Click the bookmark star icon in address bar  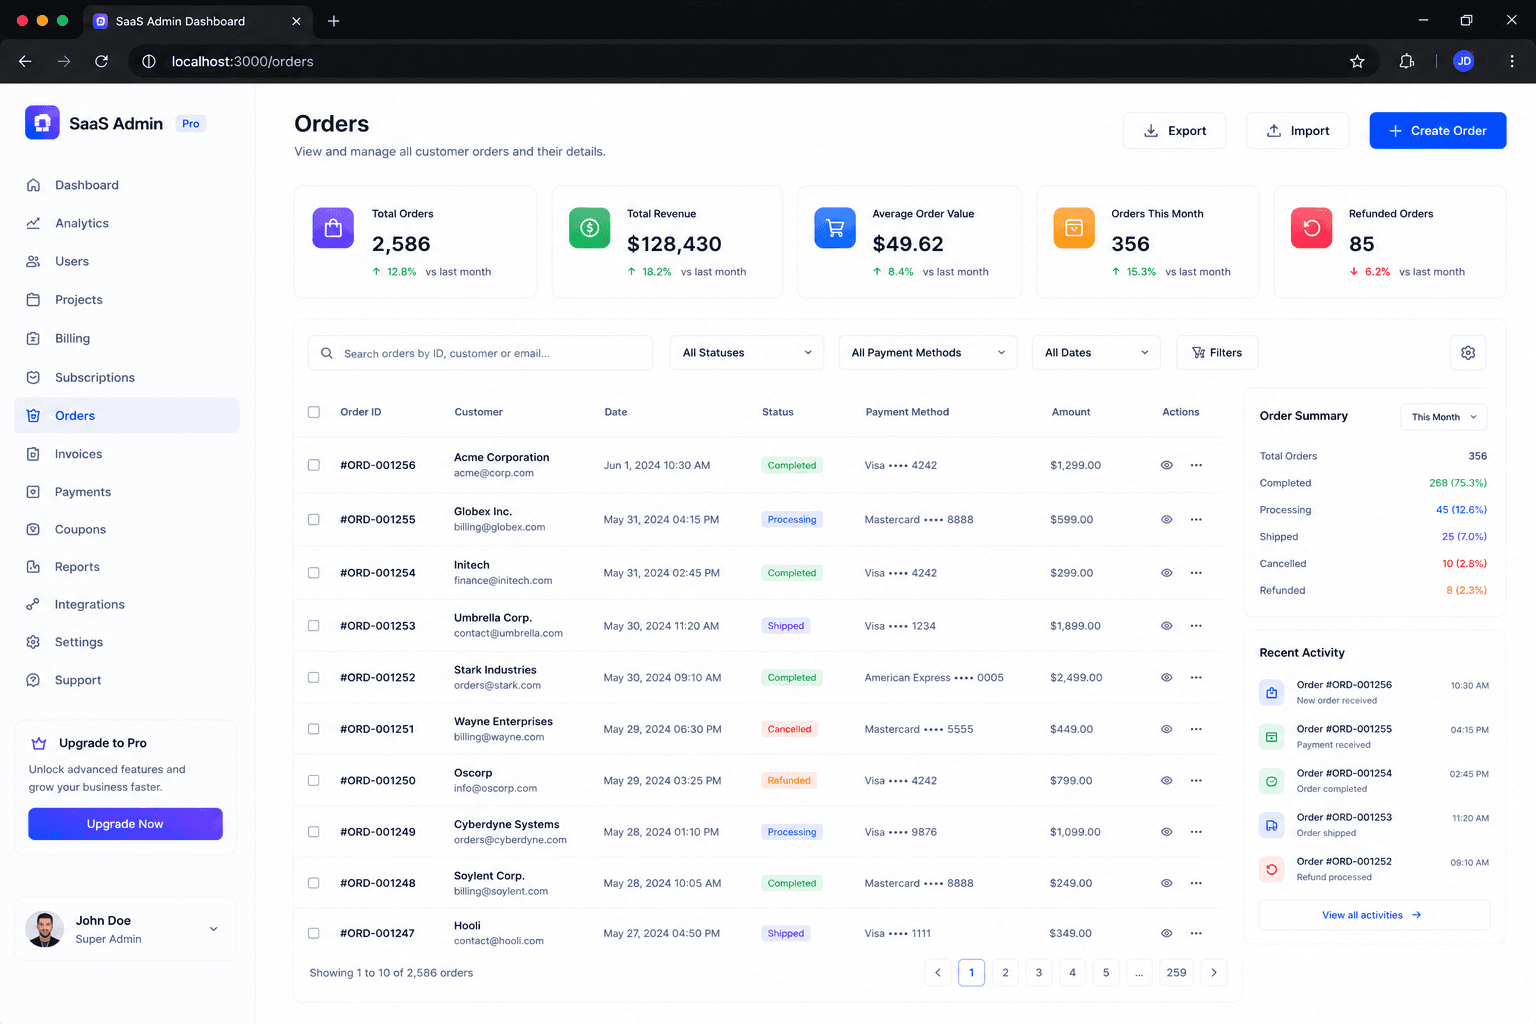point(1357,61)
